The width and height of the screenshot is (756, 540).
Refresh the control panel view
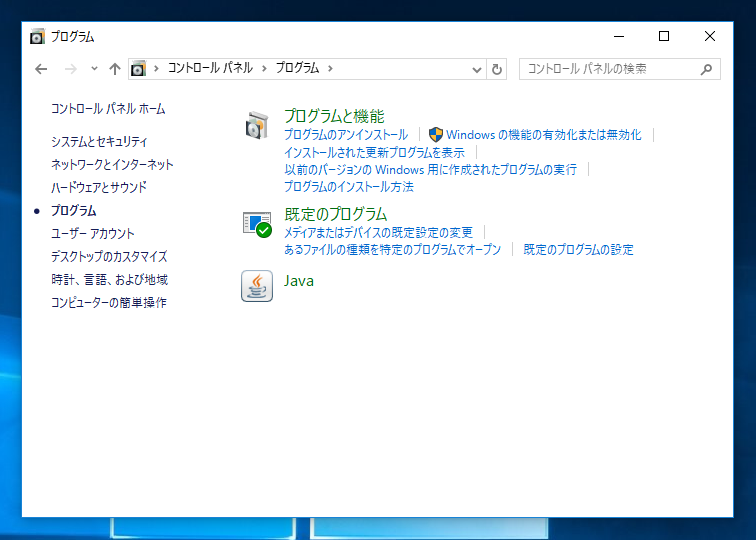tap(497, 69)
